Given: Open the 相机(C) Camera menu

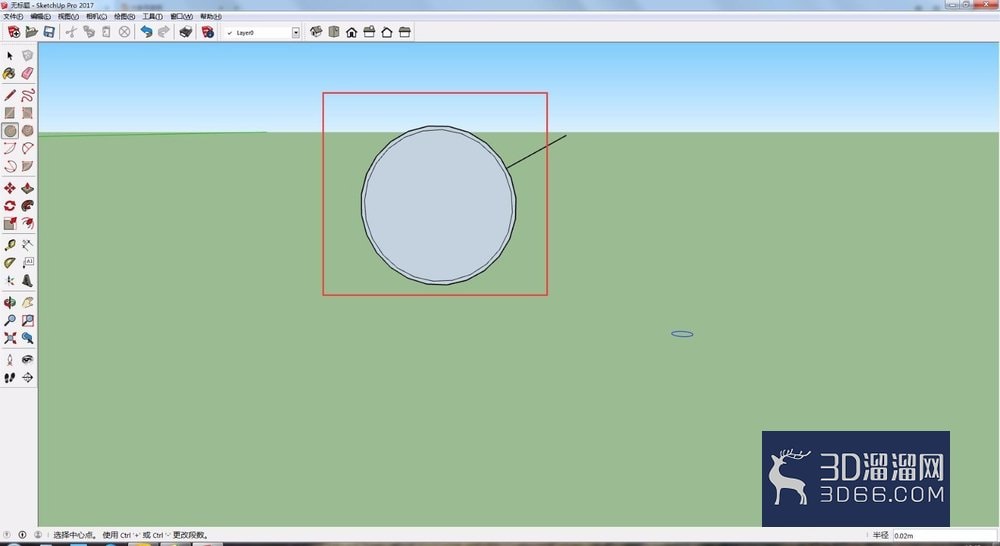Looking at the screenshot, I should coord(96,17).
